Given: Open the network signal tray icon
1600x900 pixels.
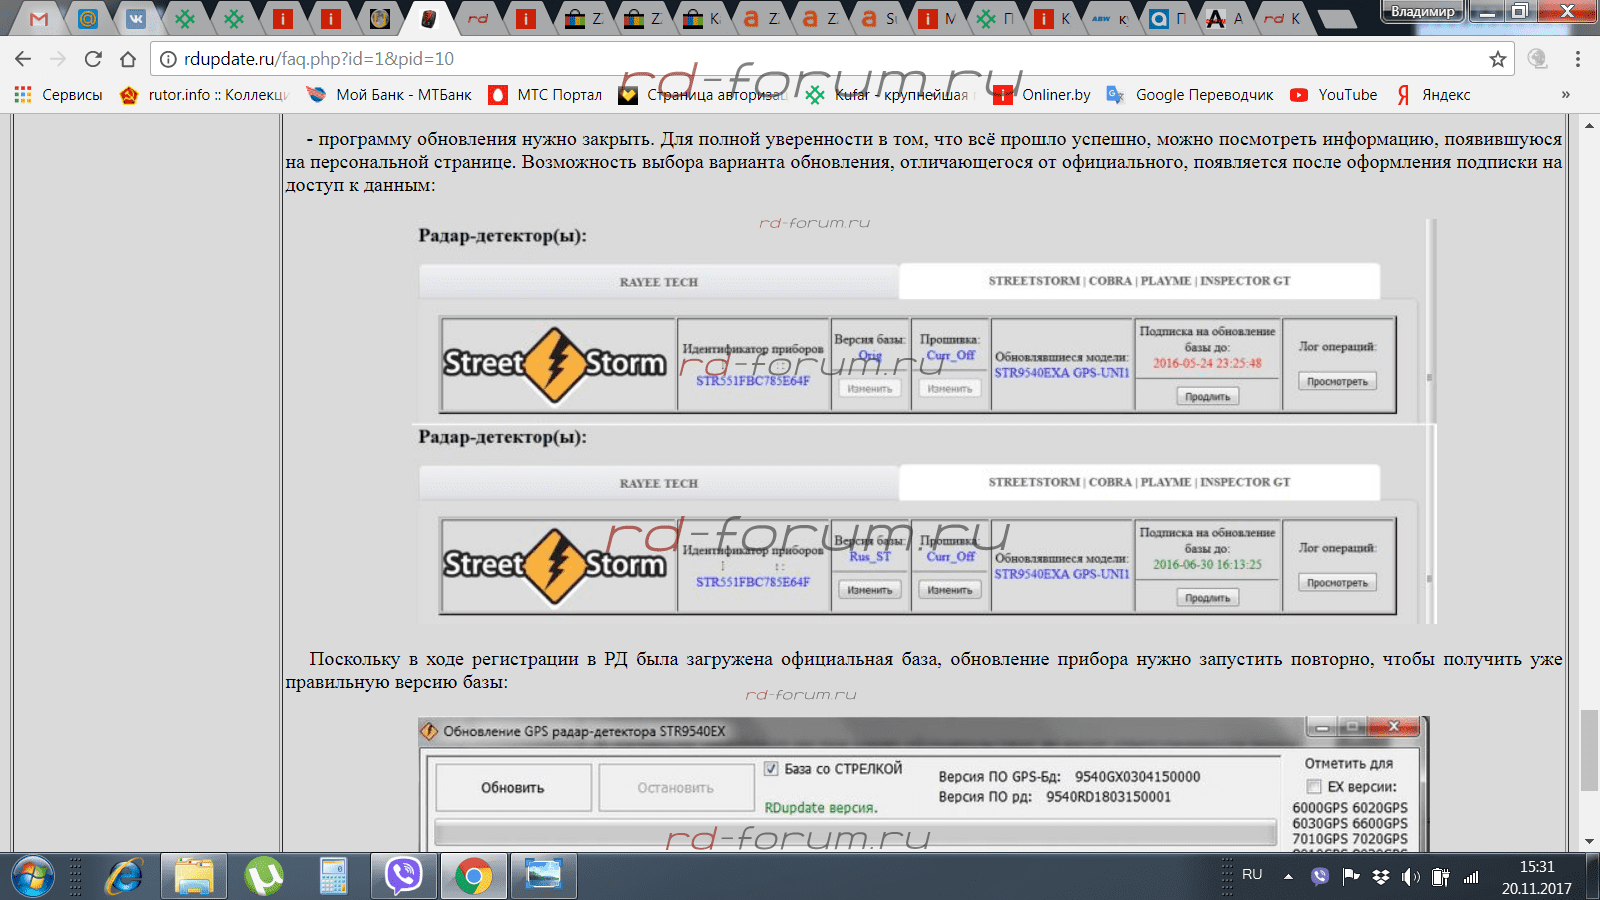Looking at the screenshot, I should point(1471,877).
